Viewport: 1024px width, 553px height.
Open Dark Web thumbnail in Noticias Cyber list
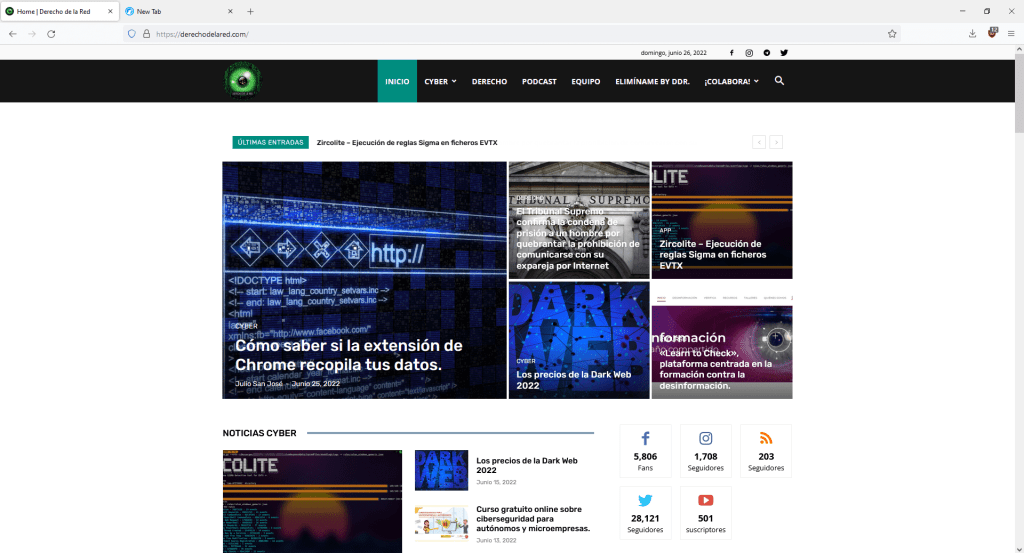(441, 469)
